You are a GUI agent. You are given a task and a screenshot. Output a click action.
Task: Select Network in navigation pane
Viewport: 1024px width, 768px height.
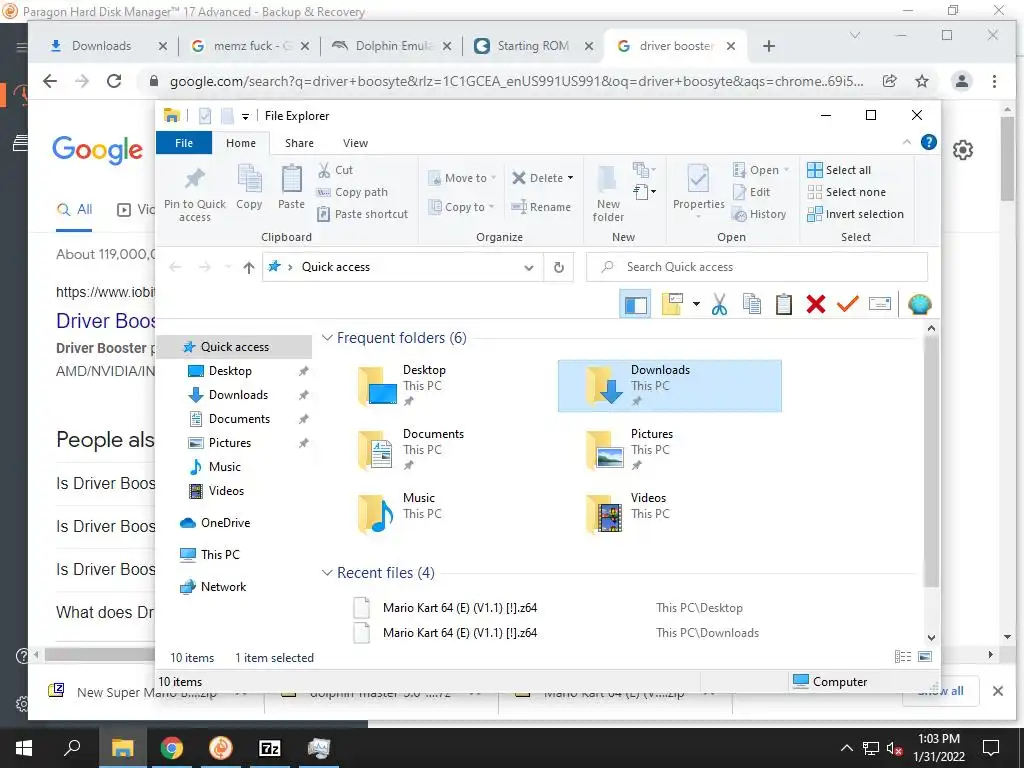[x=223, y=587]
